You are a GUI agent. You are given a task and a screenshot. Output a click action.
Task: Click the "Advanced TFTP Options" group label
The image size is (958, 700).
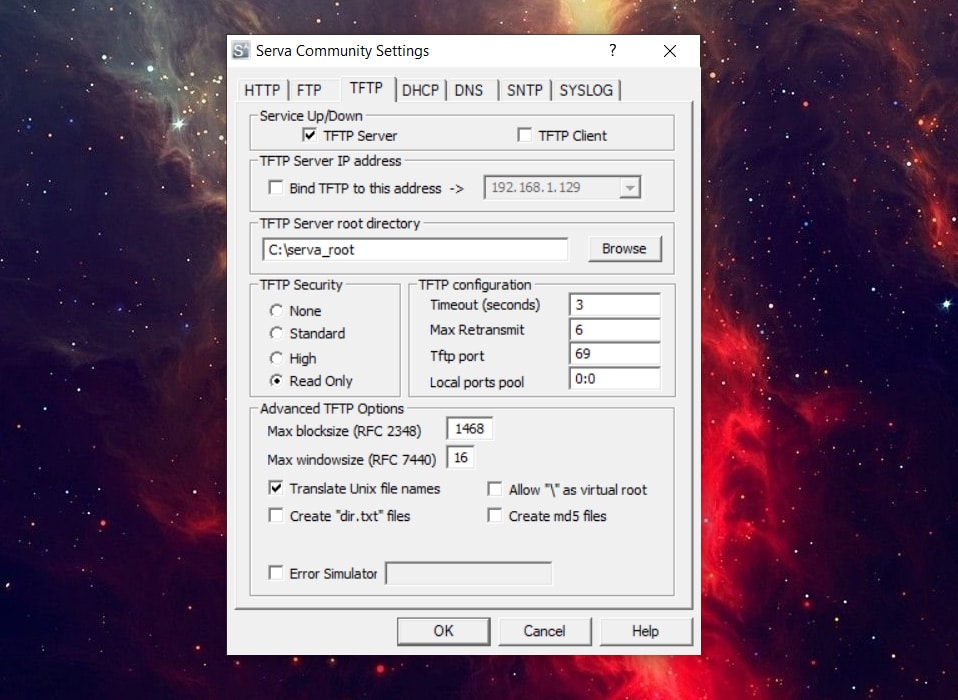[332, 409]
